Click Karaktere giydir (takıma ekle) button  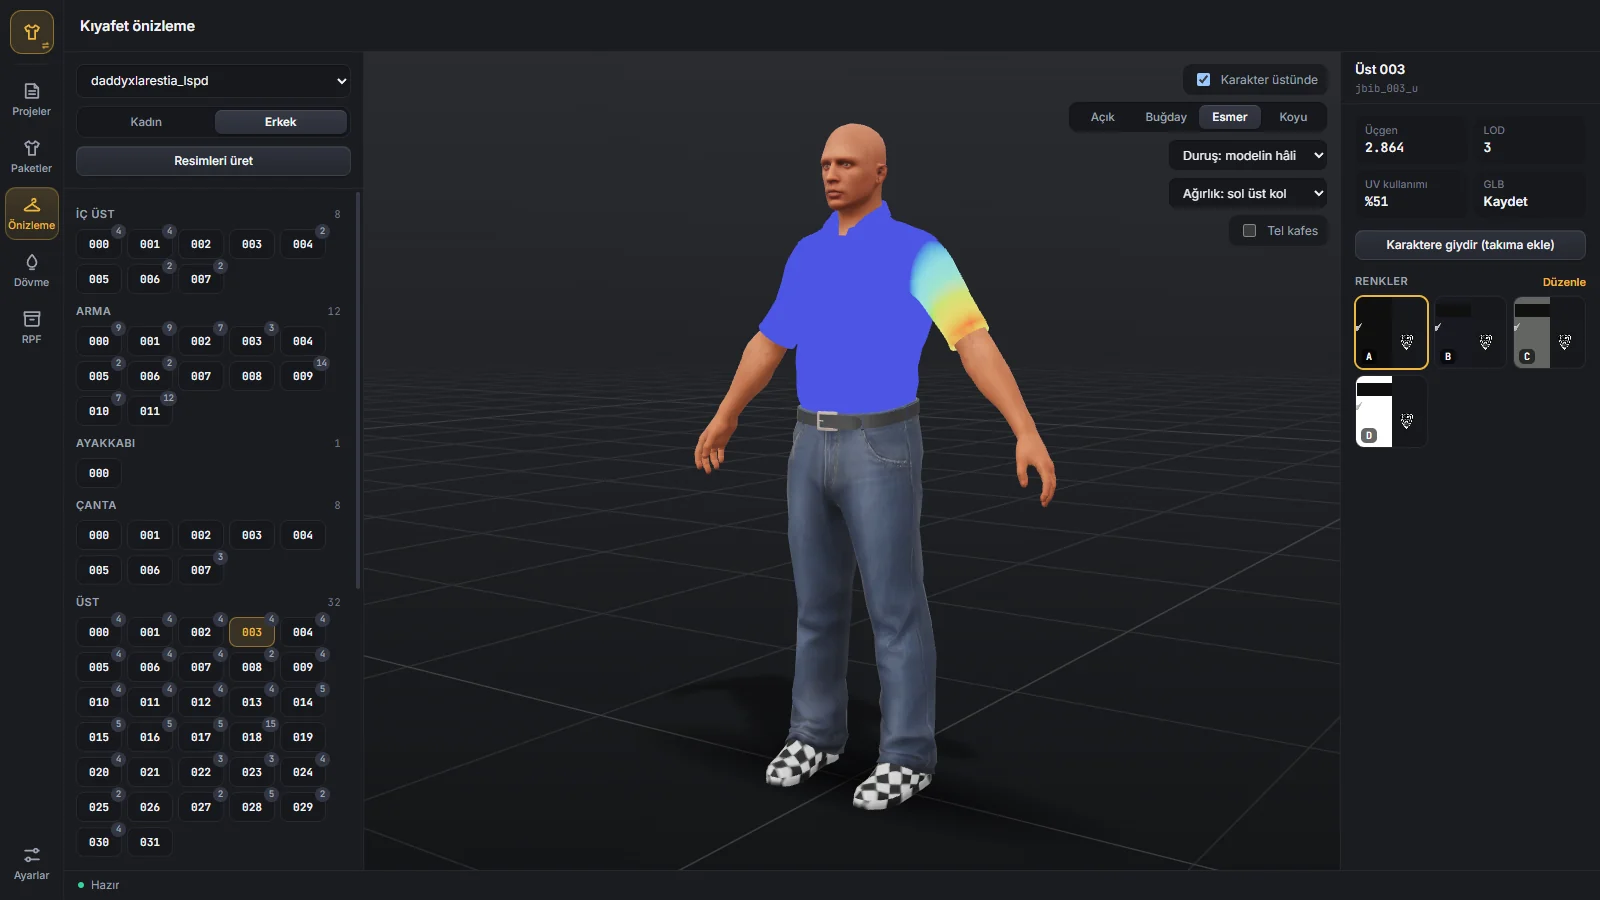1470,245
